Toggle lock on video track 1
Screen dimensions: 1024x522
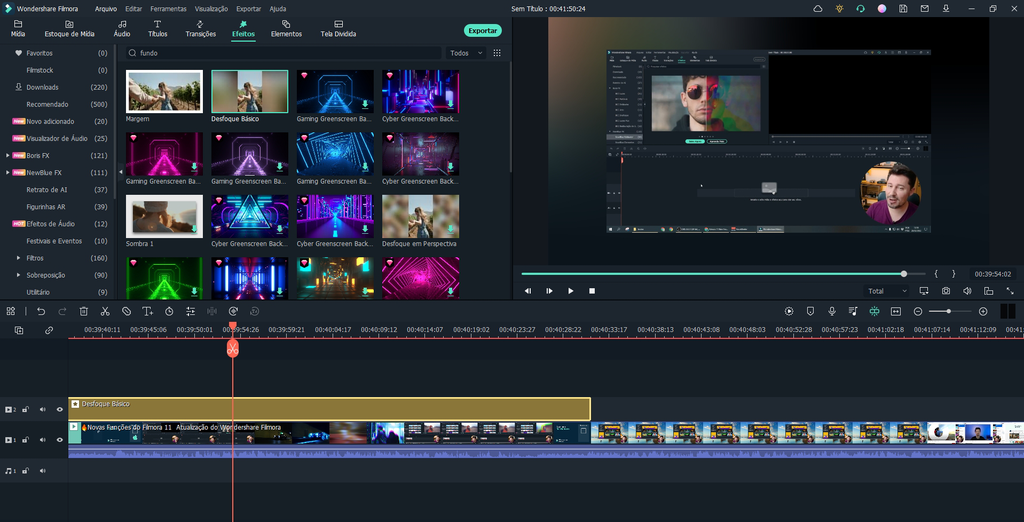(x=25, y=440)
